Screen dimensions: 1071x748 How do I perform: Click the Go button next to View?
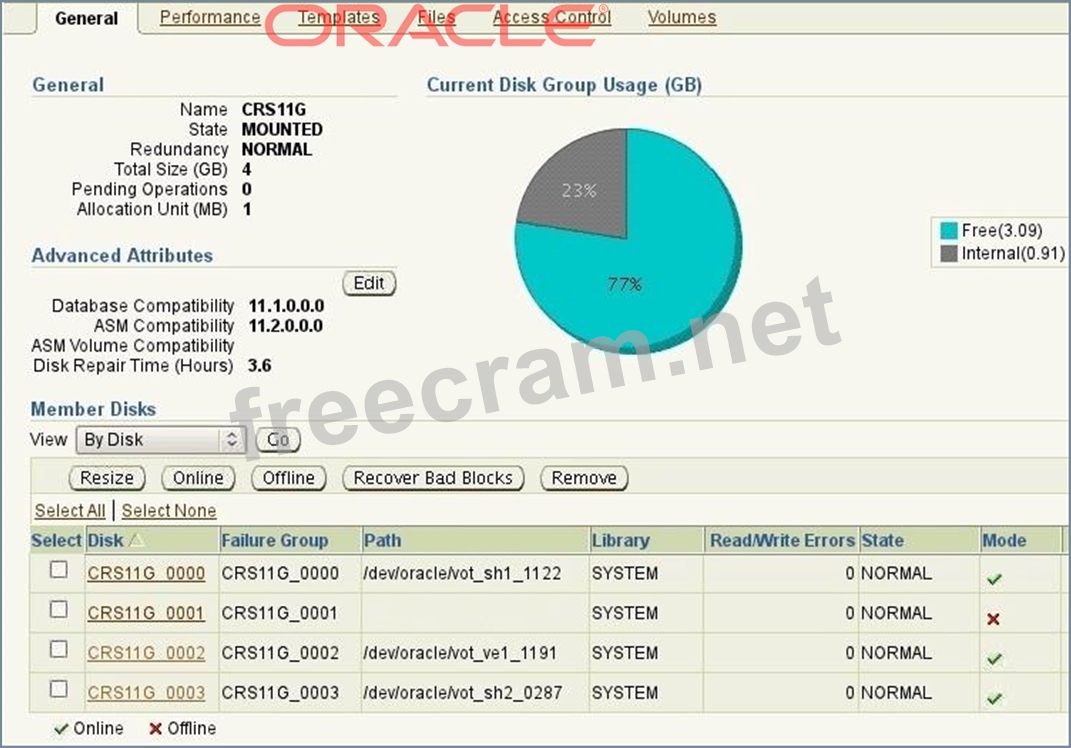pyautogui.click(x=278, y=439)
